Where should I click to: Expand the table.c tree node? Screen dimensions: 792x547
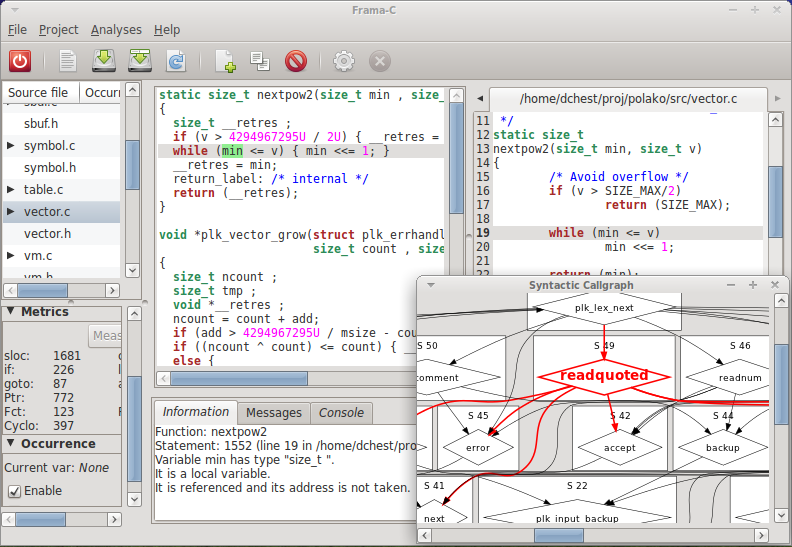(x=11, y=189)
